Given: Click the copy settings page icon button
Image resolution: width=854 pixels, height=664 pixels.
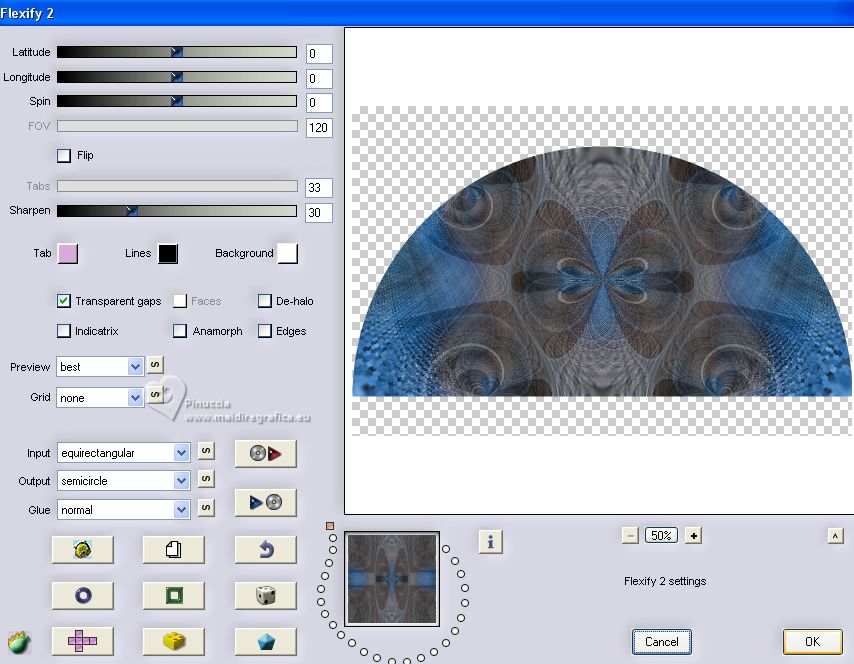Looking at the screenshot, I should 174,550.
